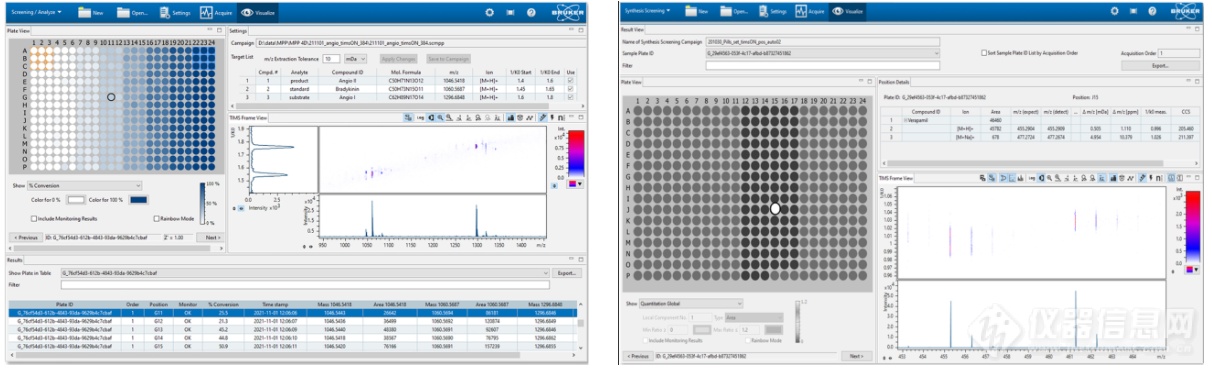
Task: Open gear options in left window header
Action: pyautogui.click(x=489, y=13)
